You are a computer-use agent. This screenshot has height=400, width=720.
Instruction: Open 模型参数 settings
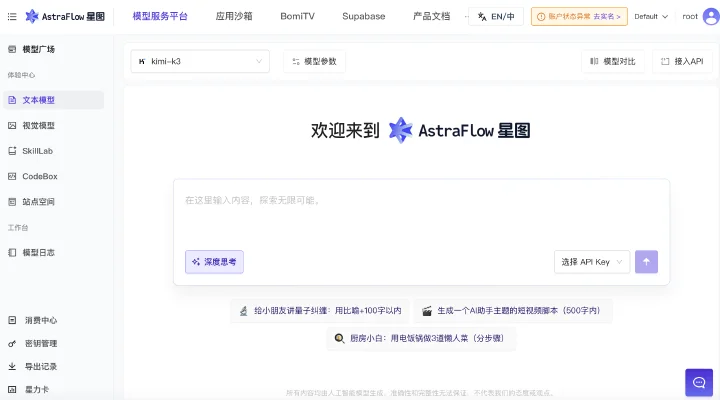click(x=315, y=62)
